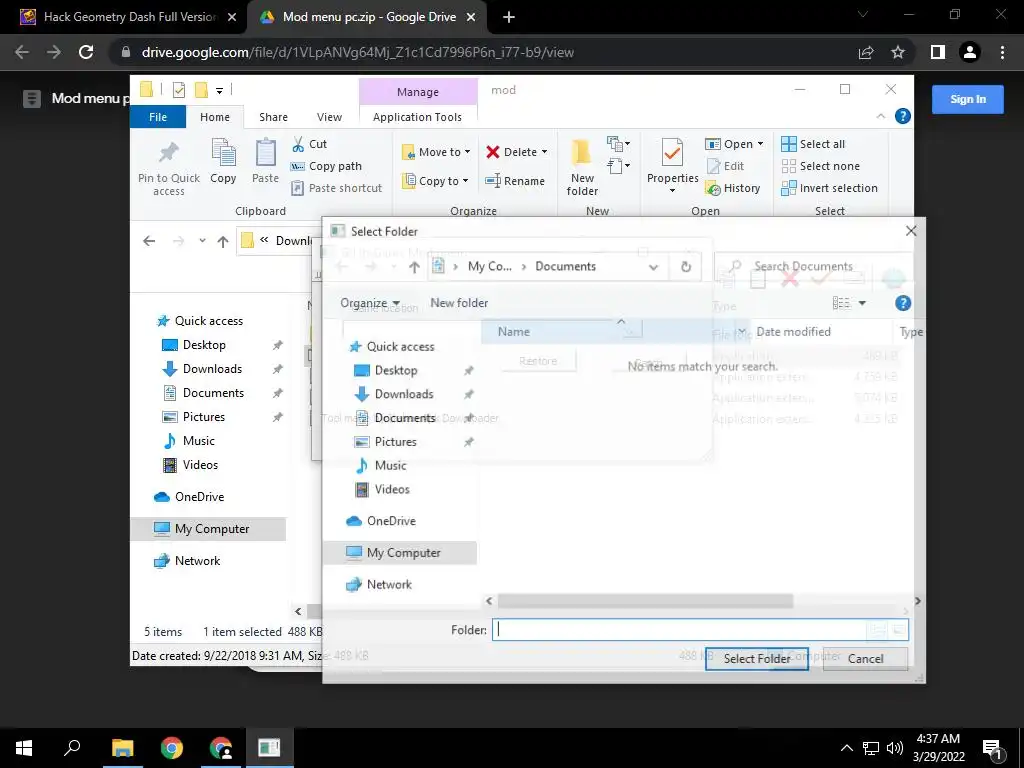Image resolution: width=1024 pixels, height=768 pixels.
Task: Click Pin to Quick access
Action: 168,168
